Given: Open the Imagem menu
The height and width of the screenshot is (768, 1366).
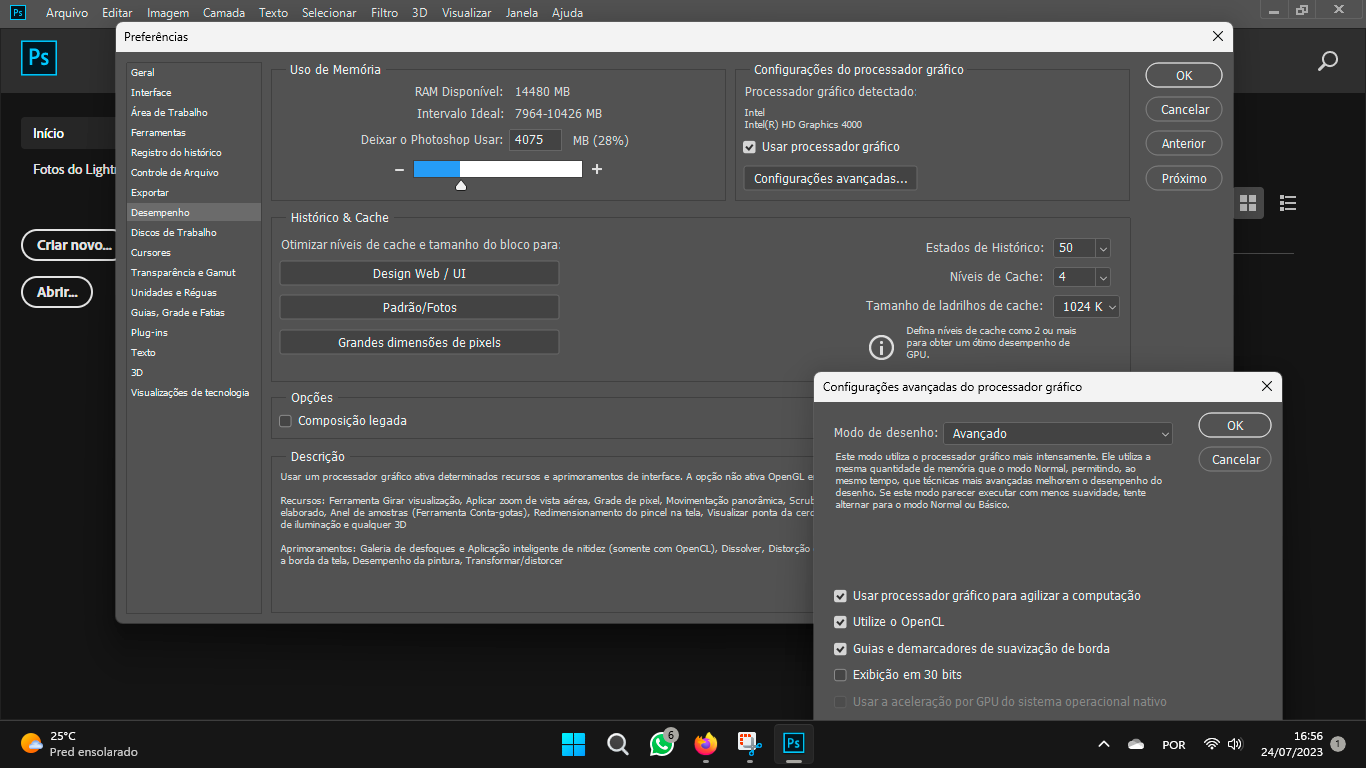Looking at the screenshot, I should click(x=168, y=13).
